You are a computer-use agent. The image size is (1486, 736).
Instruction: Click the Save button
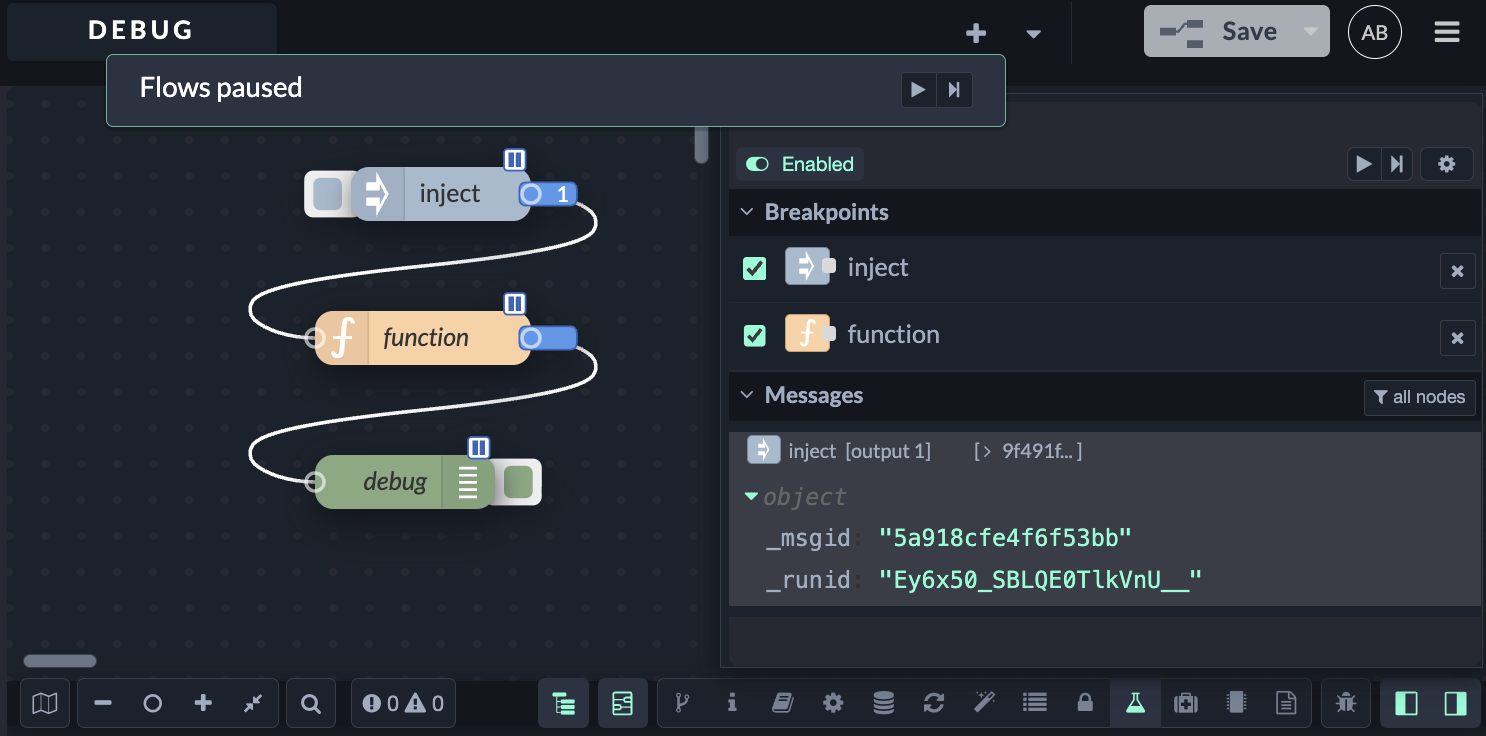1221,32
